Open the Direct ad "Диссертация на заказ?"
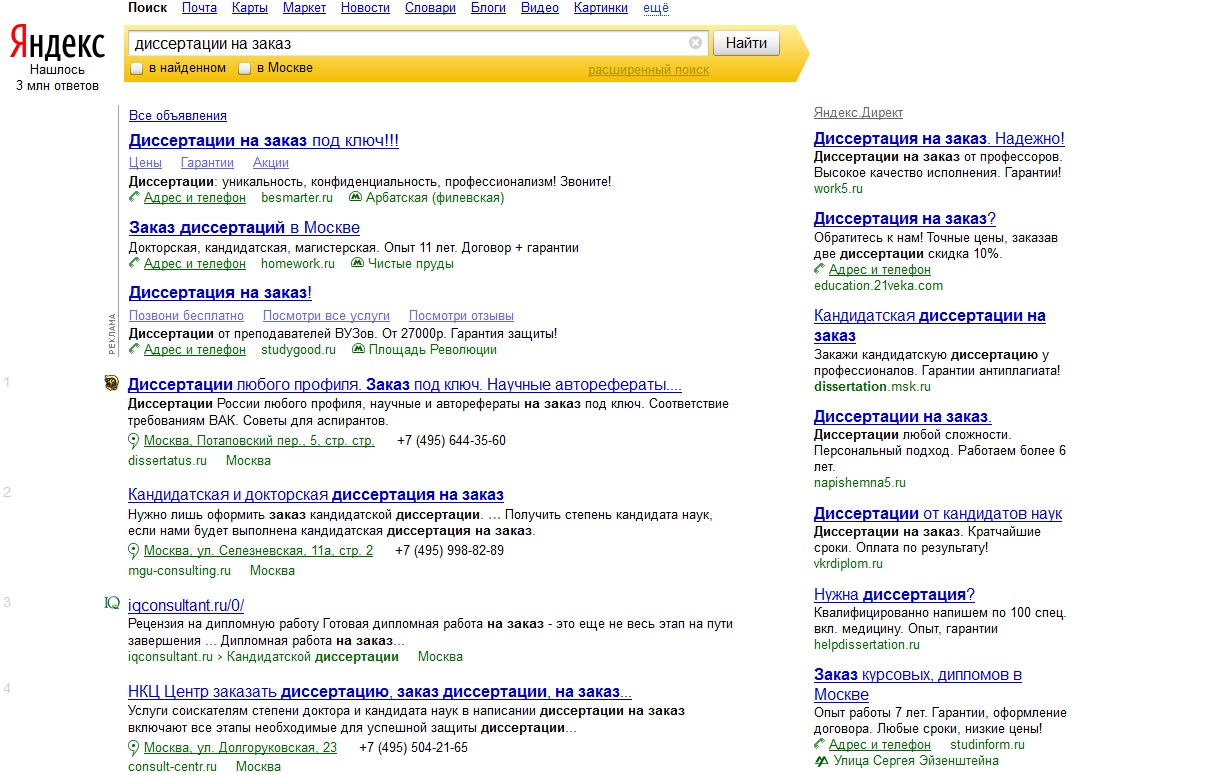 point(905,219)
